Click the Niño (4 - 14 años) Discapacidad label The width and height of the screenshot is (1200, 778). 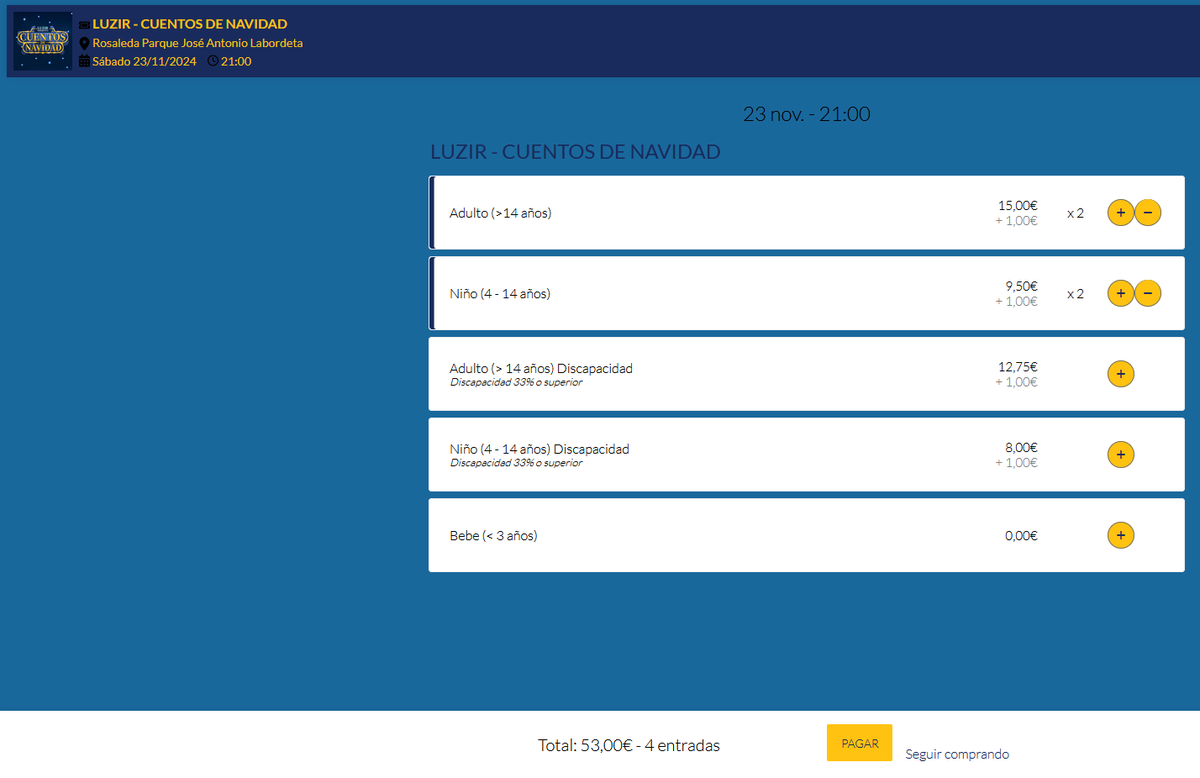(540, 449)
